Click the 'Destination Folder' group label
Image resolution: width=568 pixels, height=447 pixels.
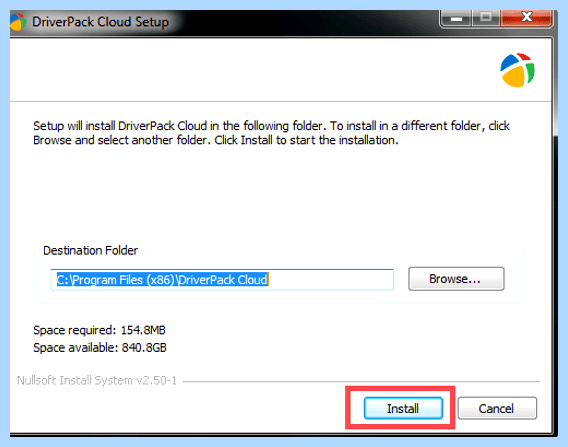(90, 250)
